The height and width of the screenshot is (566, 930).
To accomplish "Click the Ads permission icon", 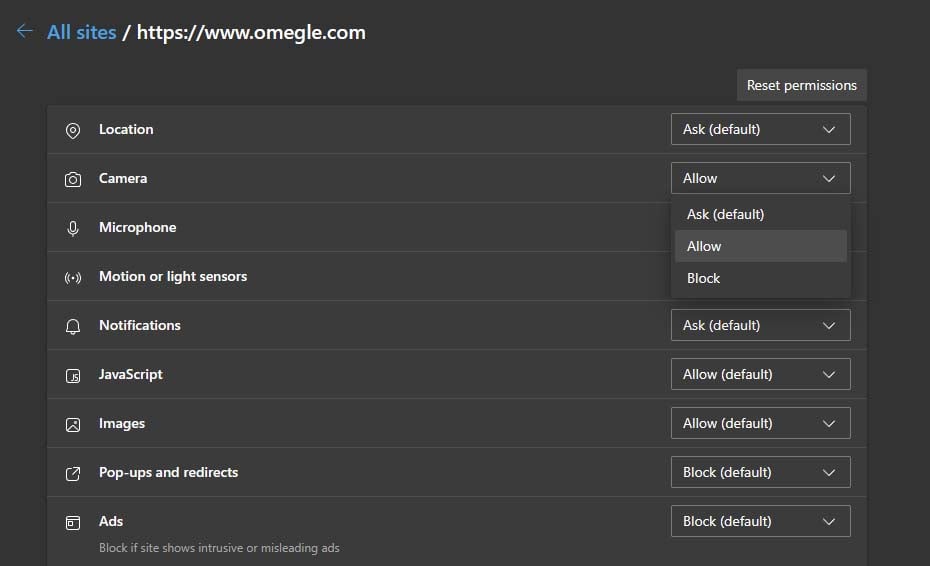I will click(x=73, y=522).
